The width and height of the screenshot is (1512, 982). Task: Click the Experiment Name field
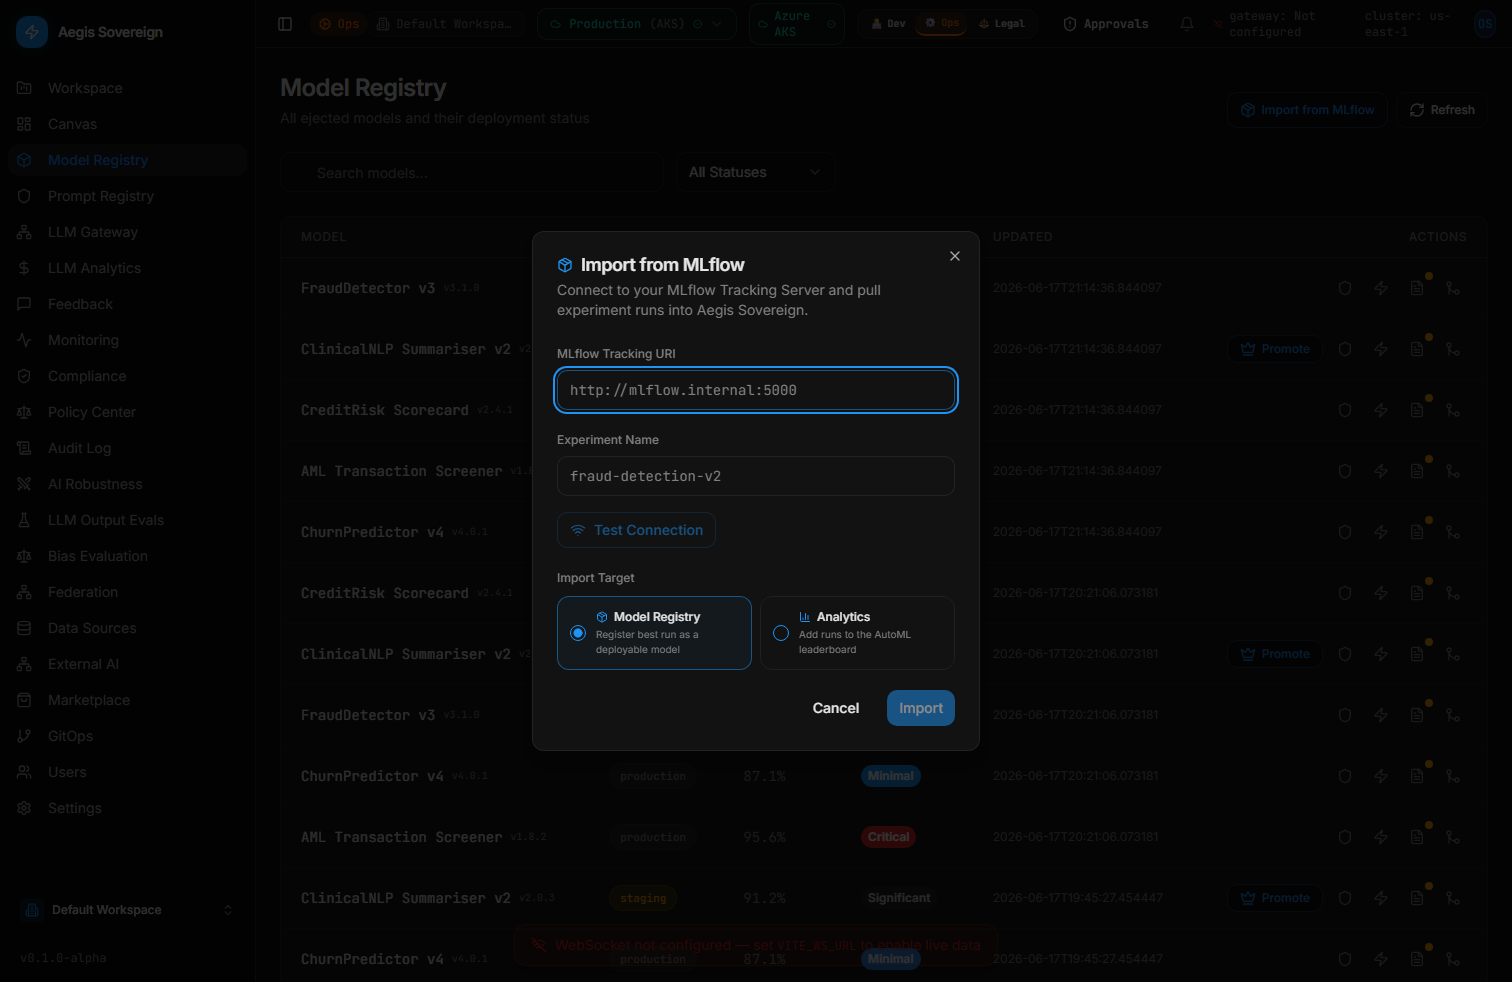point(756,476)
